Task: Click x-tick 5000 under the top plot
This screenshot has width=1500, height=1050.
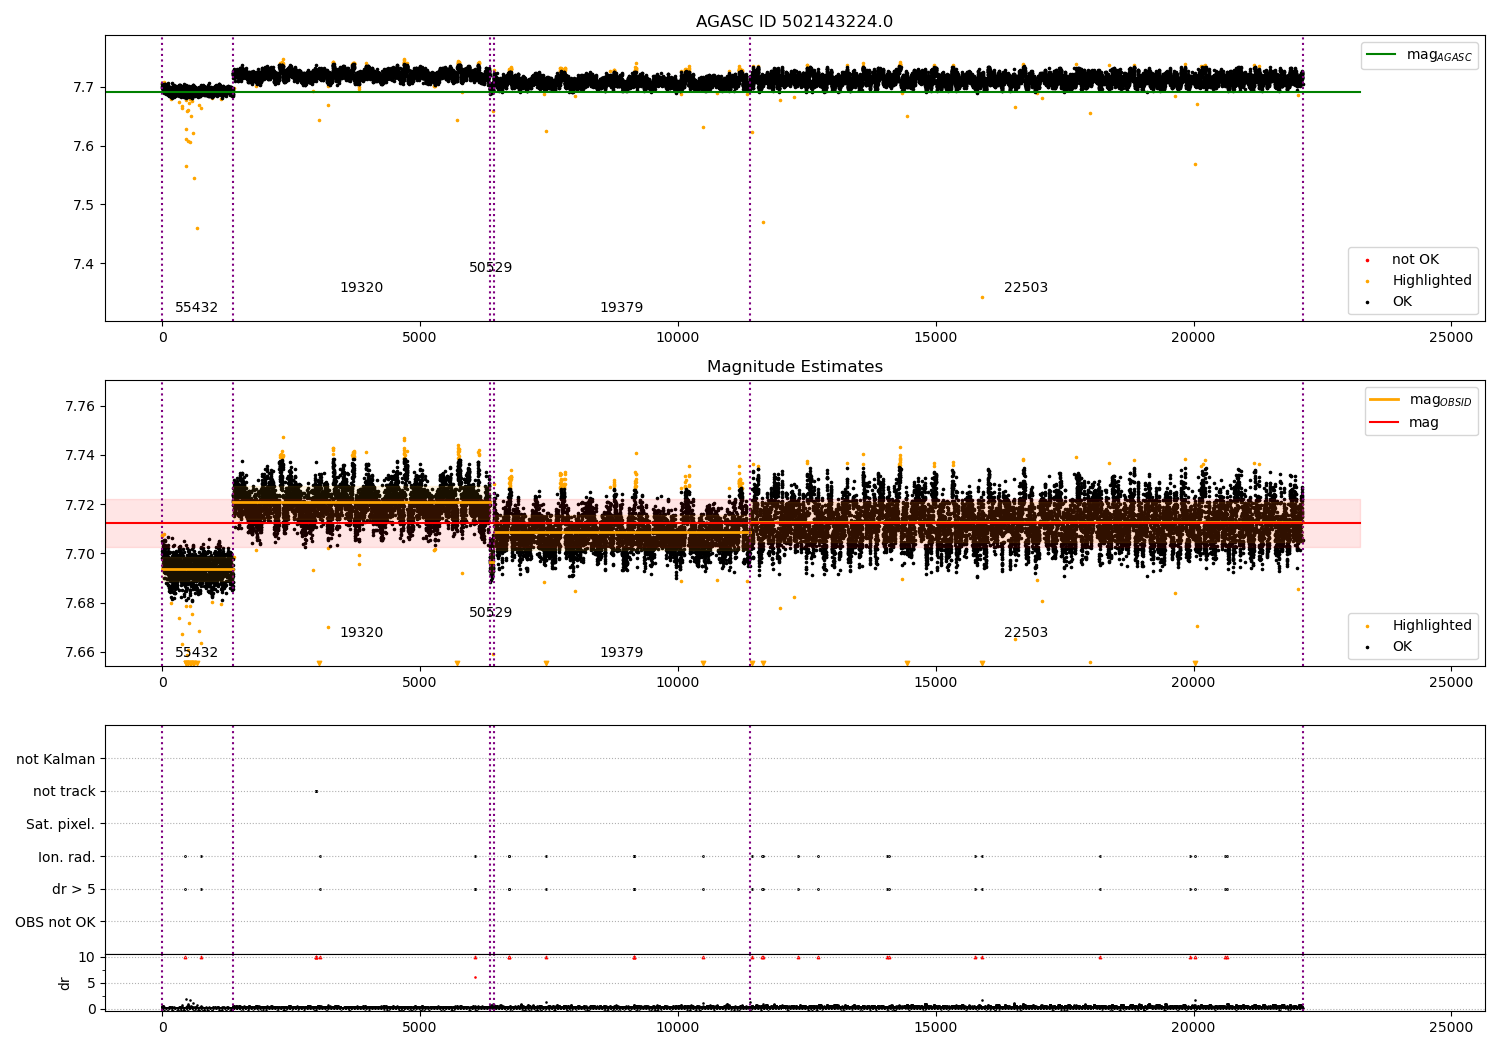Action: (x=419, y=338)
